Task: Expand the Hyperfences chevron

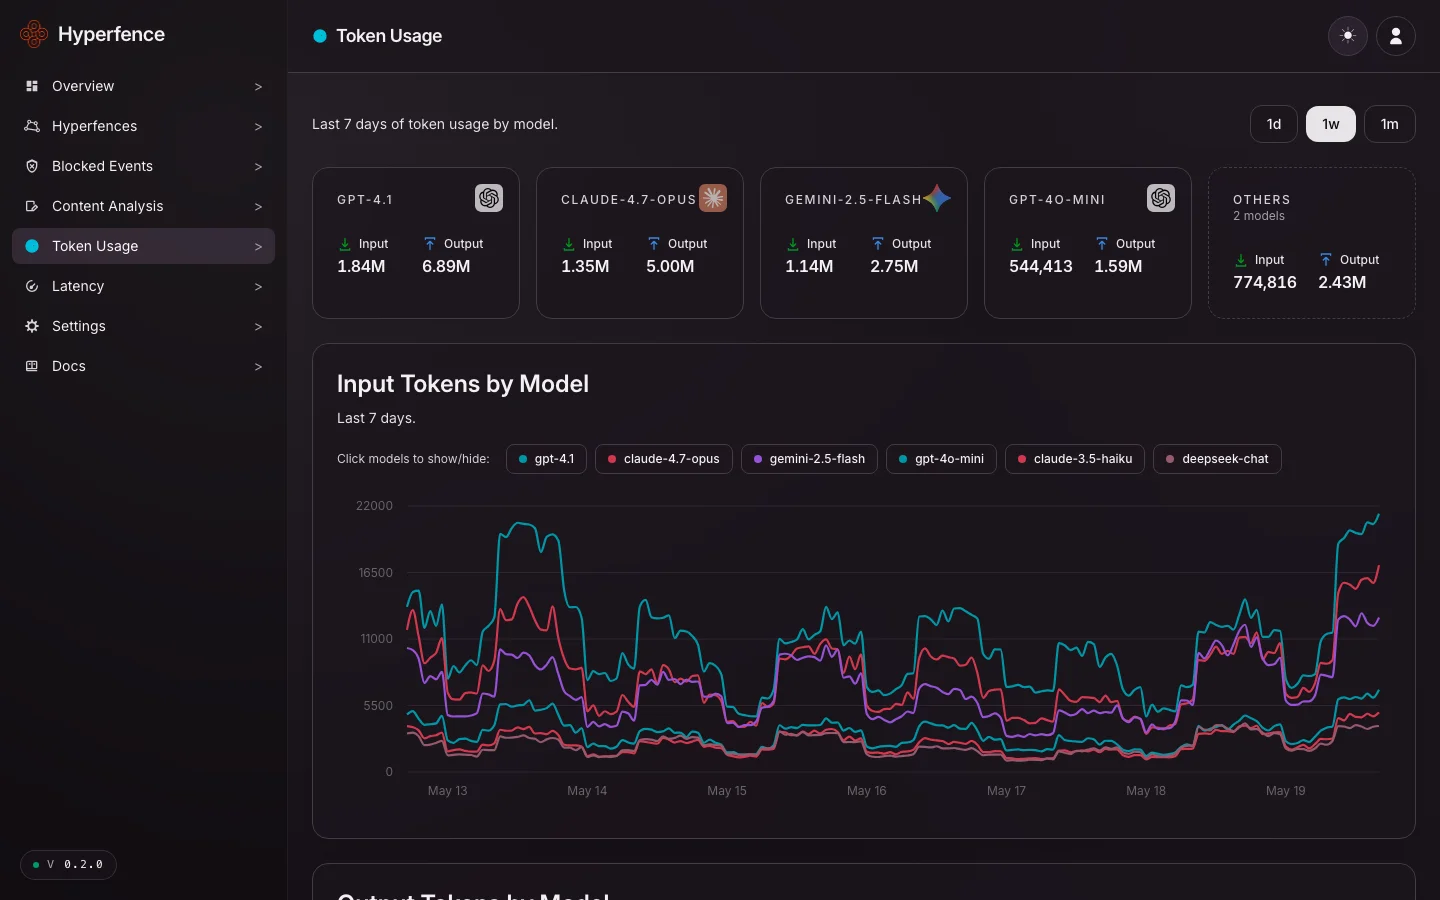Action: (x=258, y=127)
